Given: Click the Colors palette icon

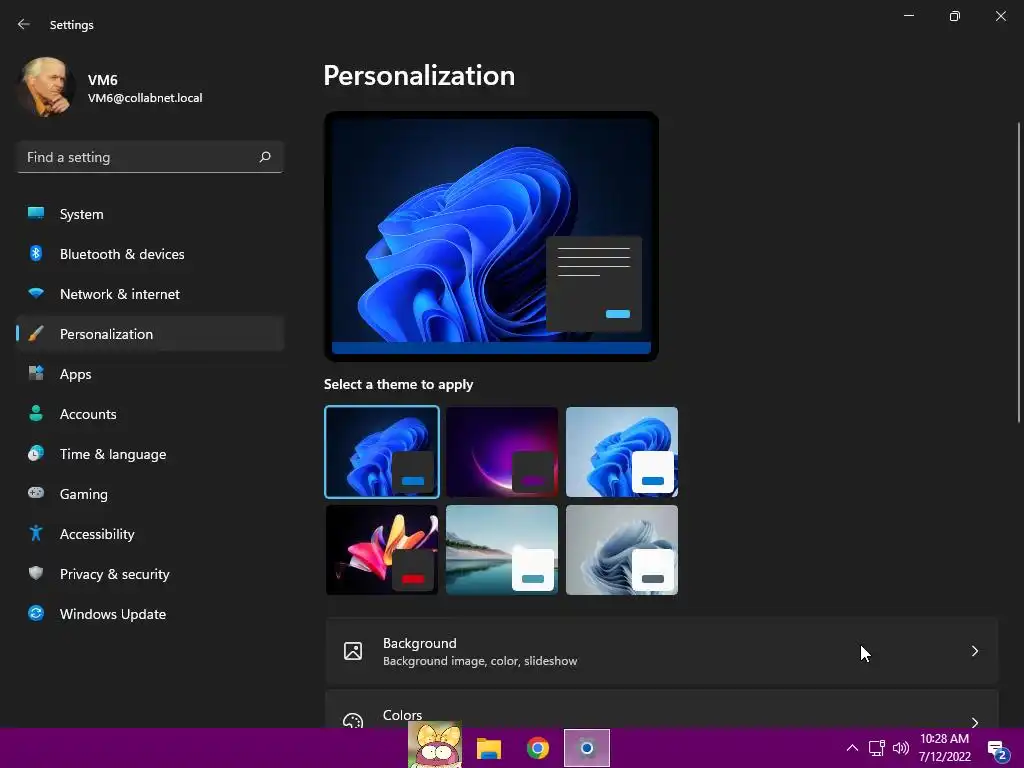Looking at the screenshot, I should [353, 721].
